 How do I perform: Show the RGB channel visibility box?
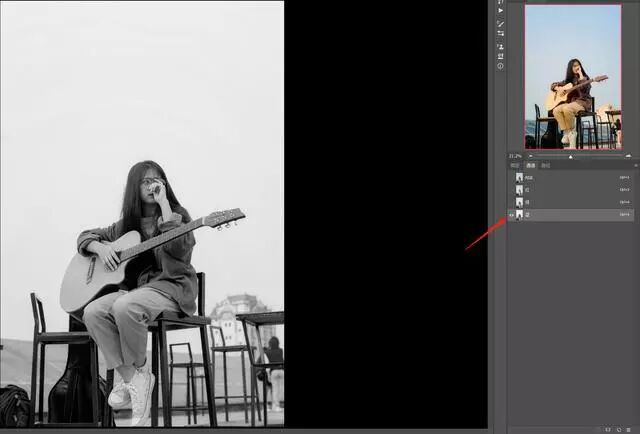pos(511,178)
